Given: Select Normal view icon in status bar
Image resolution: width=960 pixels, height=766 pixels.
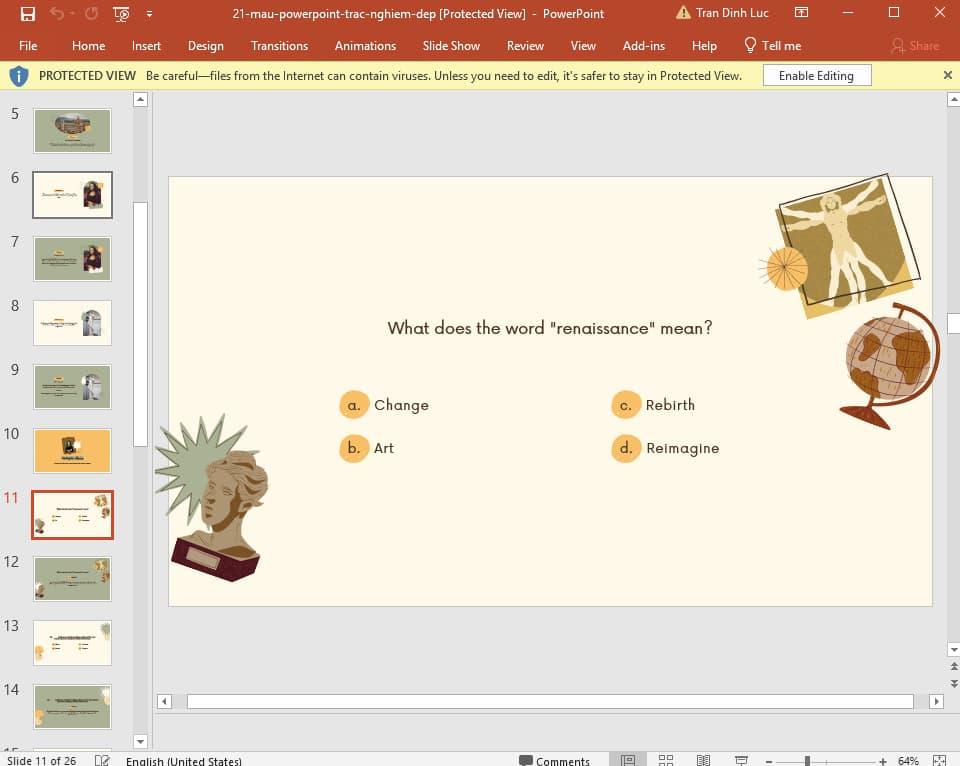Looking at the screenshot, I should [629, 760].
